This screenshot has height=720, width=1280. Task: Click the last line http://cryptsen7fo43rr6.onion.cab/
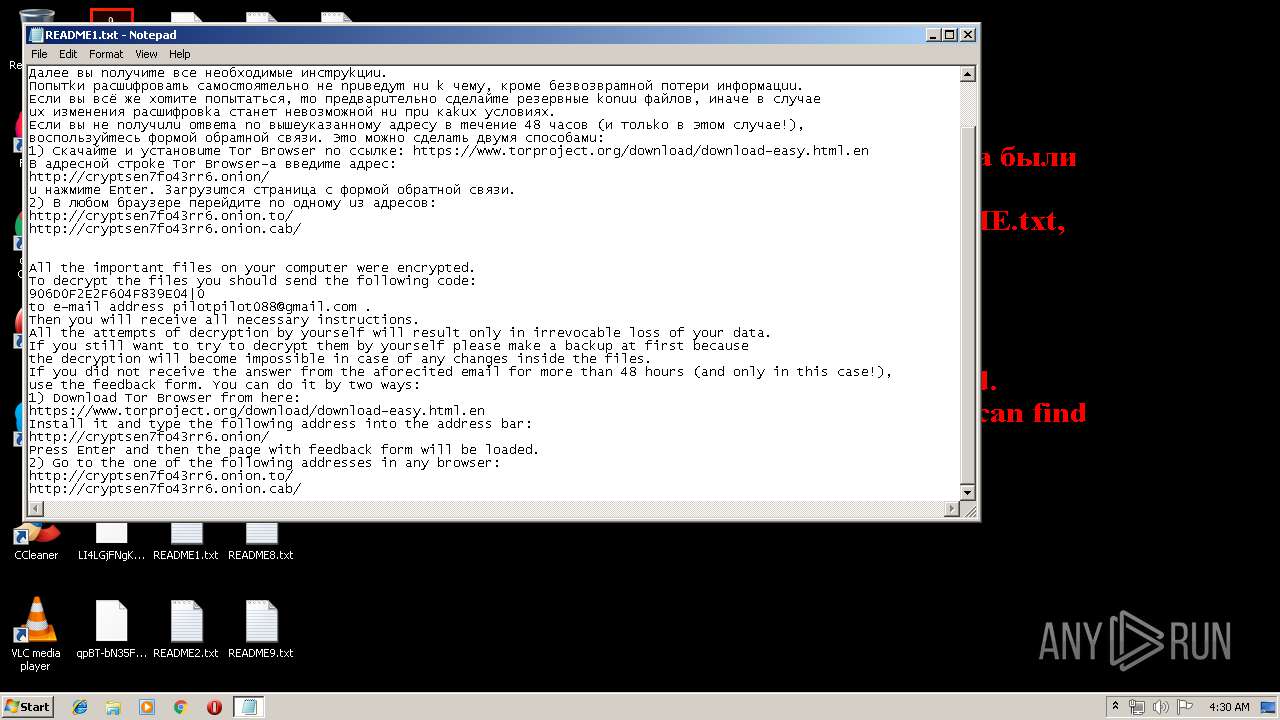[x=165, y=488]
